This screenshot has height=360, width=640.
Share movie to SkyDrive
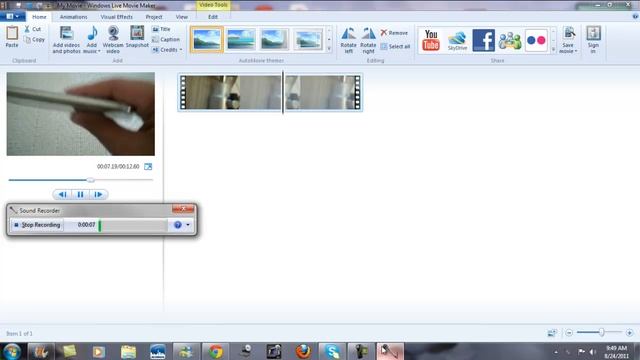pyautogui.click(x=457, y=40)
